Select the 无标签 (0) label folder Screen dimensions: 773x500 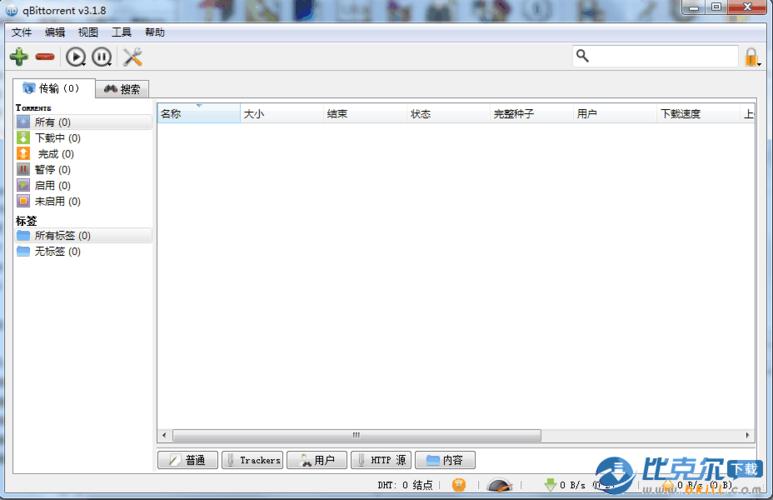point(84,251)
